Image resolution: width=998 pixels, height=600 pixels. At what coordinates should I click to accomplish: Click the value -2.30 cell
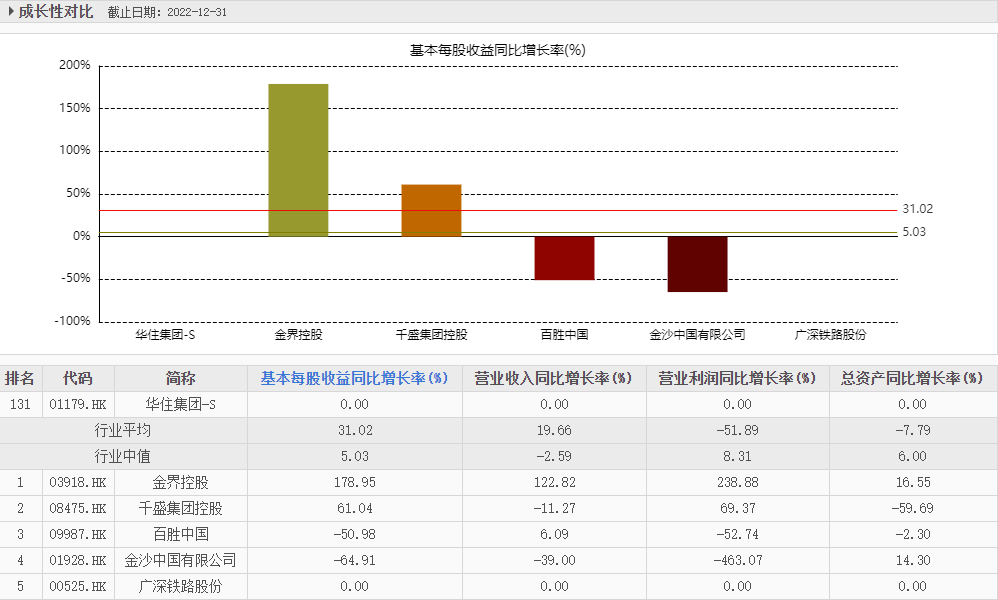point(913,535)
